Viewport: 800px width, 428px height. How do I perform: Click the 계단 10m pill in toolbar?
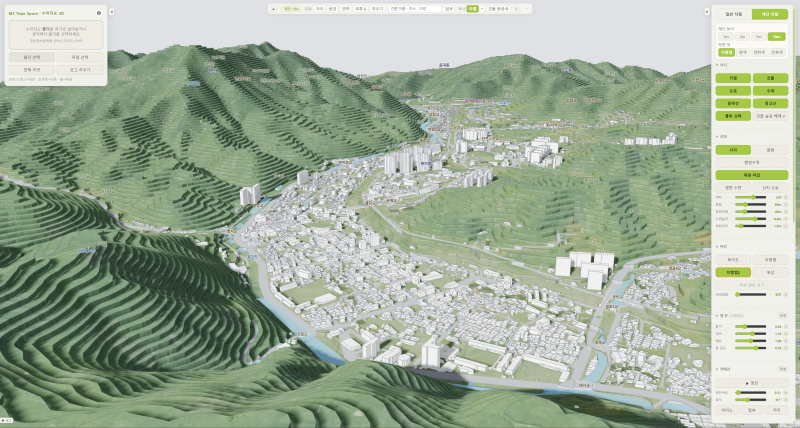[291, 9]
